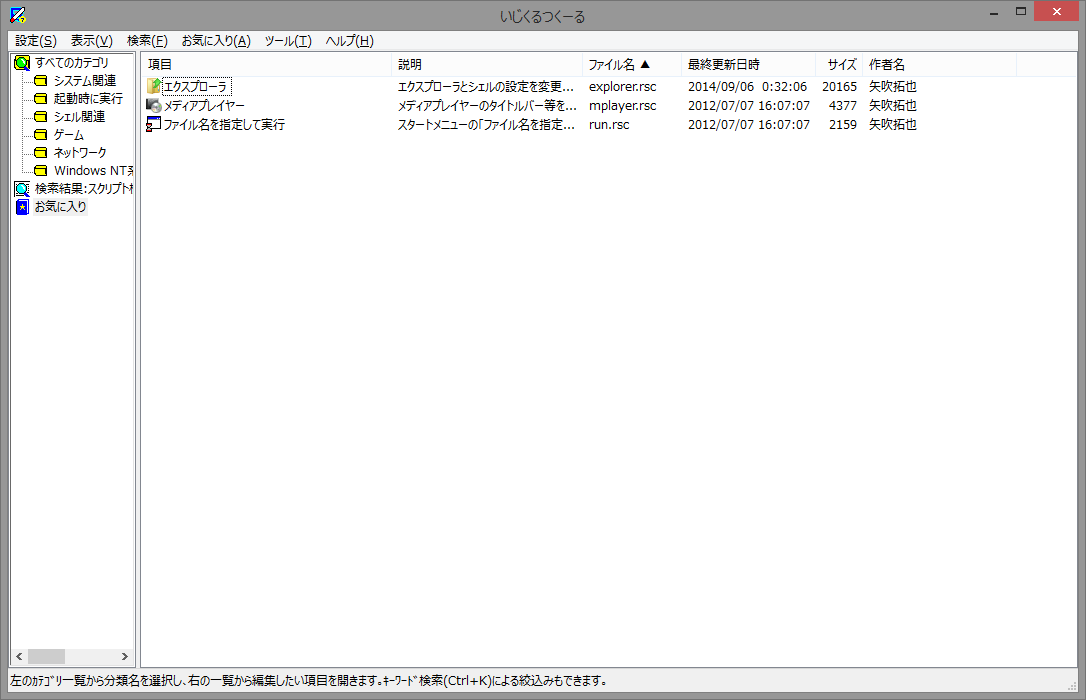Click the size value 2159
This screenshot has width=1086, height=700.
[x=843, y=125]
